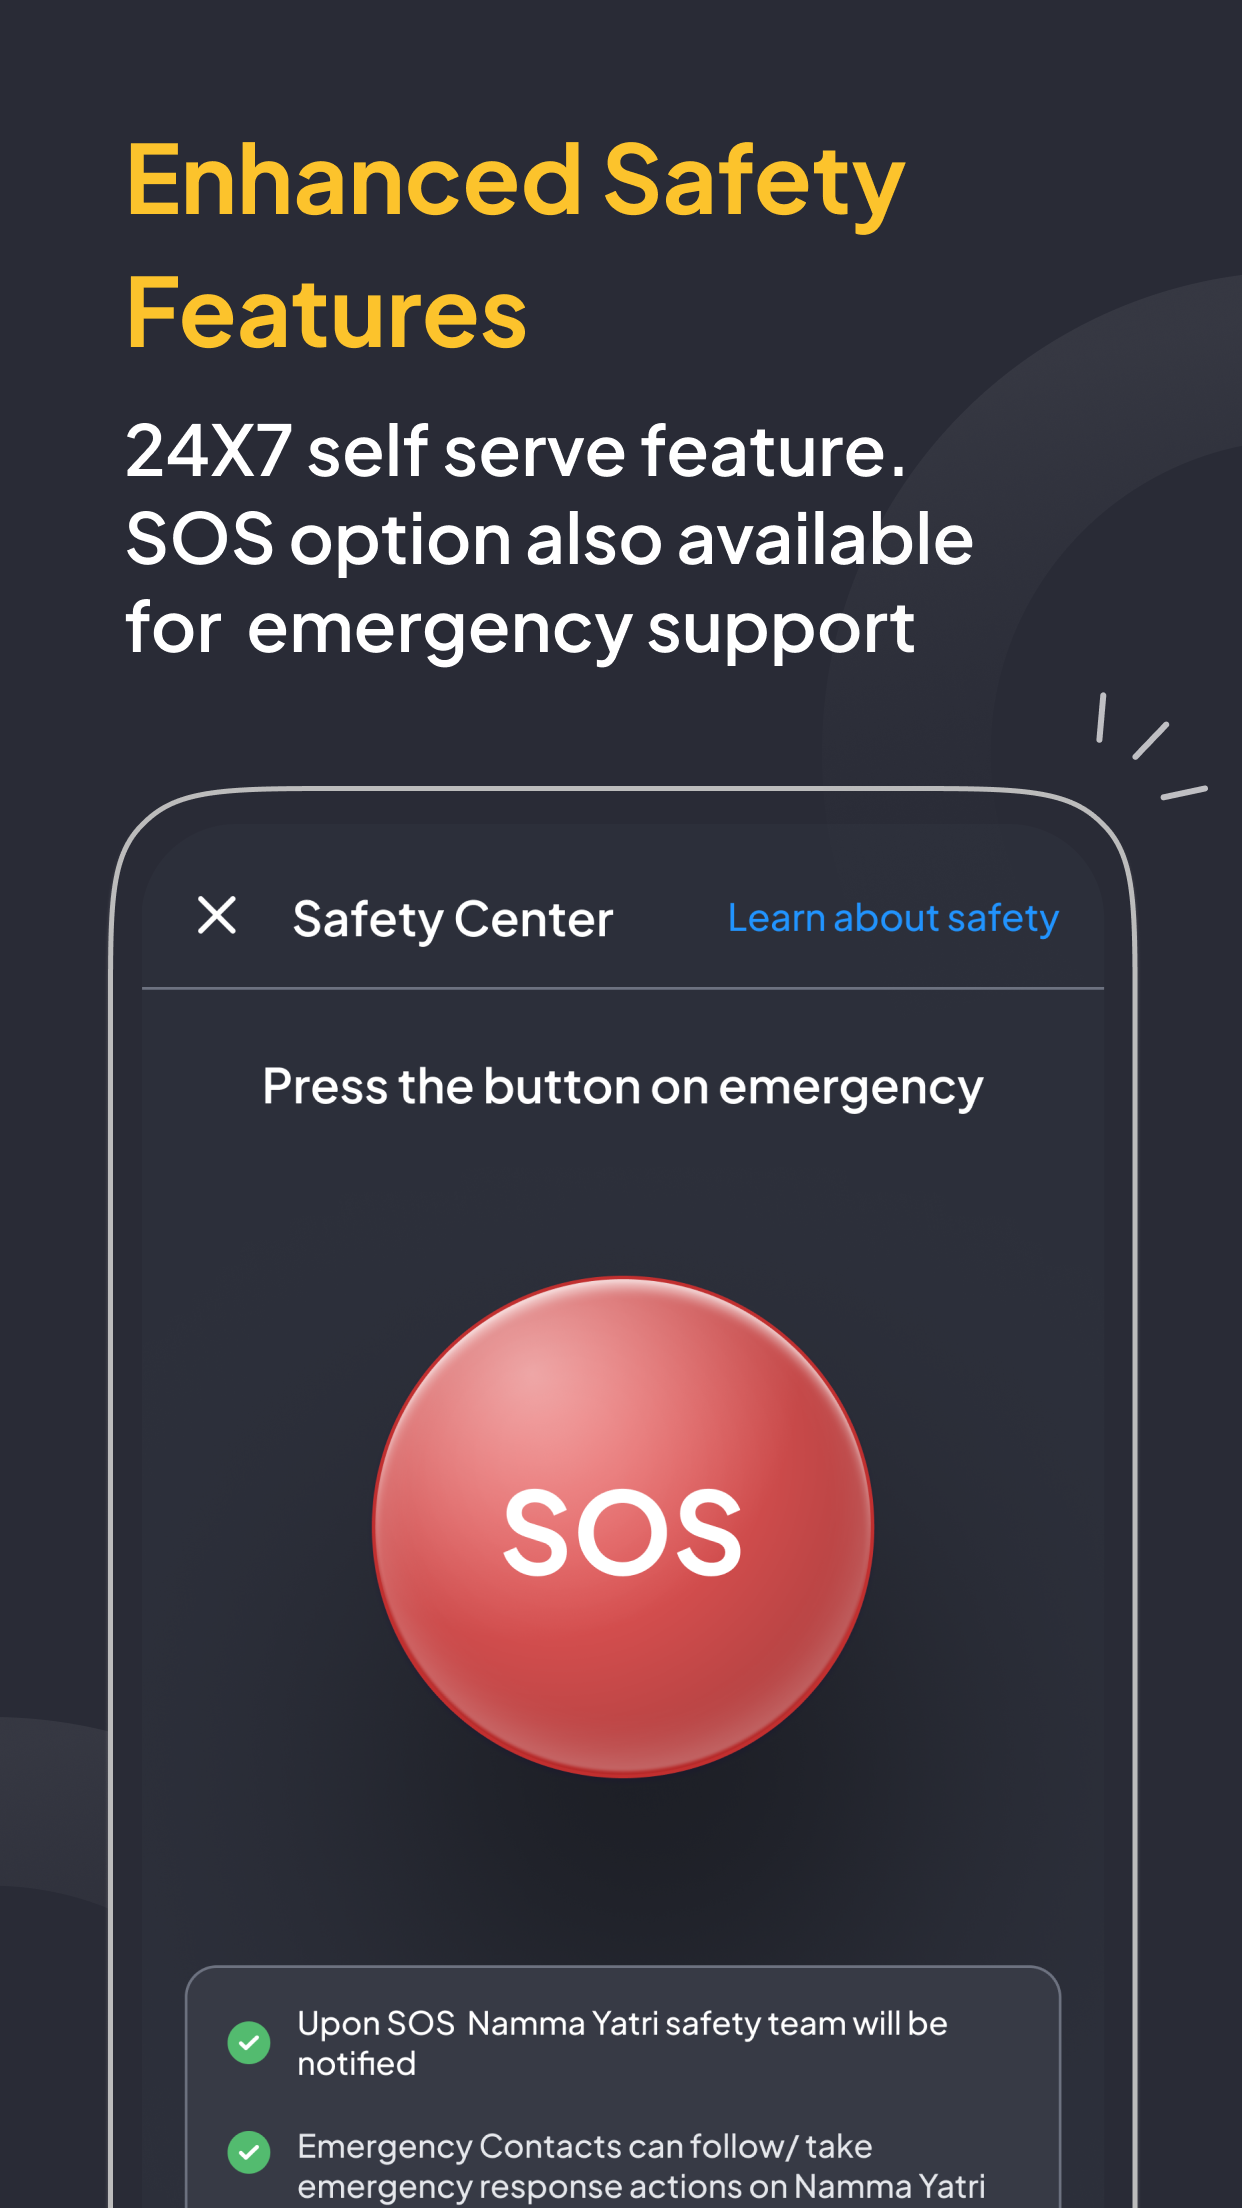Viewport: 1242px width, 2208px height.
Task: Tap the red SOS emergency button
Action: pos(623,1526)
